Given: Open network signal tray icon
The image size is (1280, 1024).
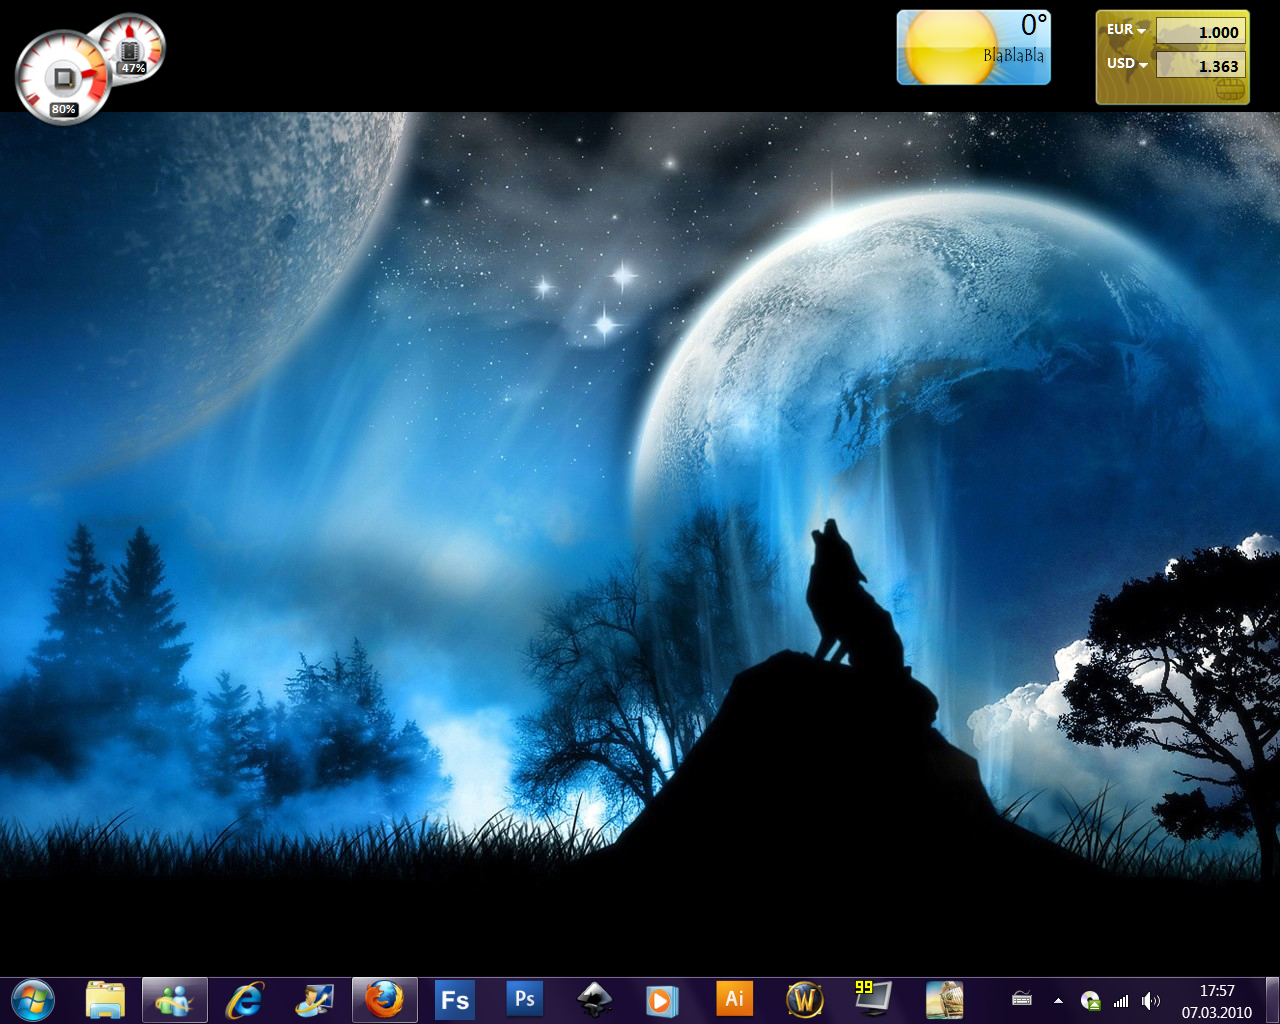Looking at the screenshot, I should 1121,1000.
